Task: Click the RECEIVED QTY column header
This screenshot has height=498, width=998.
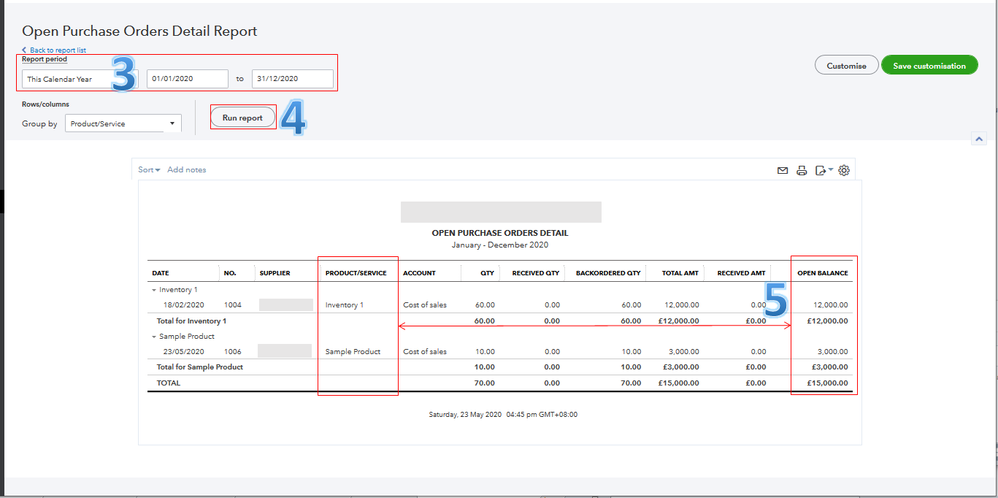Action: 536,273
